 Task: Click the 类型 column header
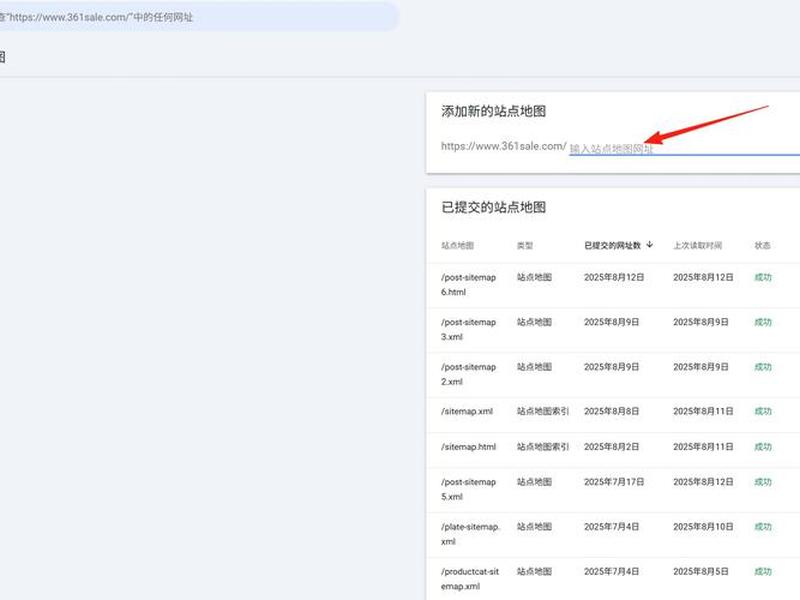click(525, 245)
